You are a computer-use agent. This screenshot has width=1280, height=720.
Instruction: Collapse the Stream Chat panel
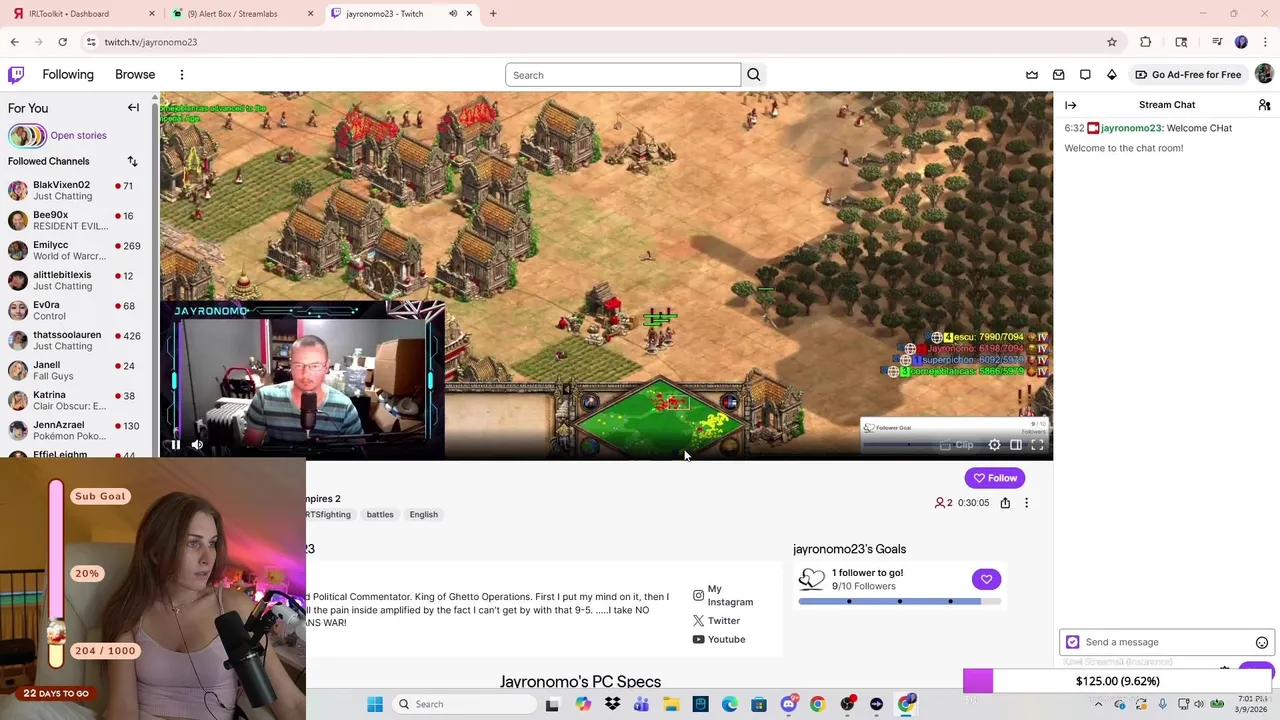coord(1071,105)
